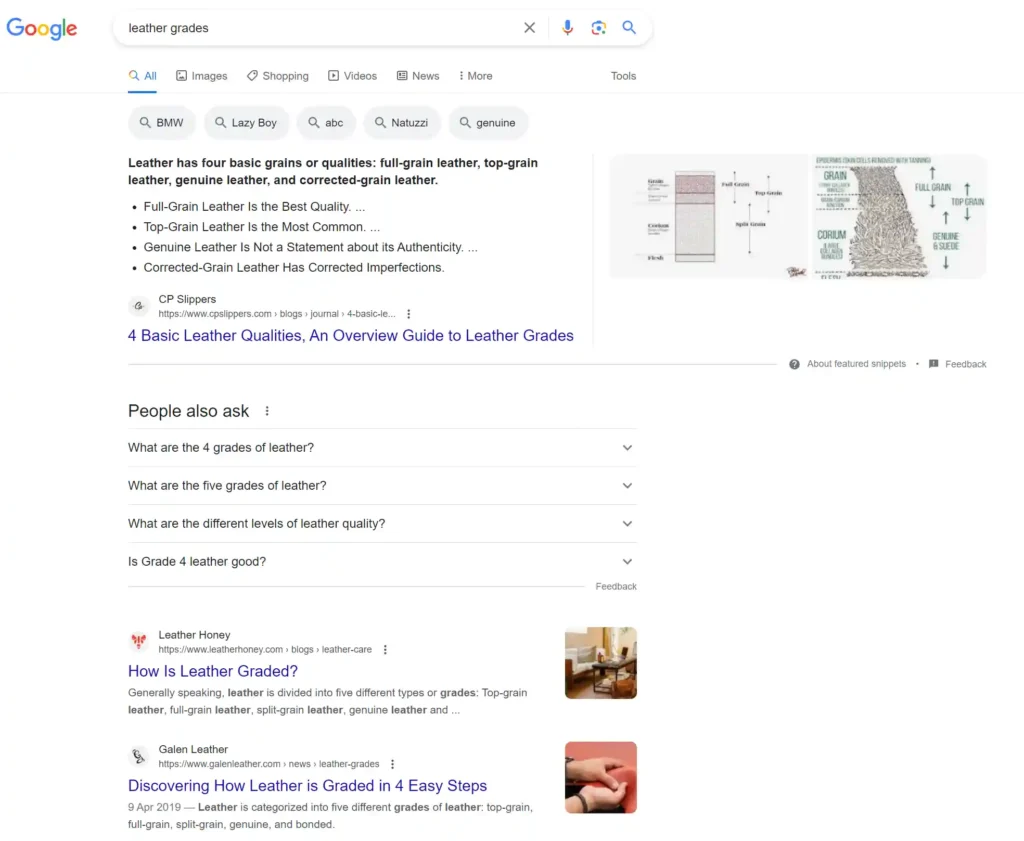This screenshot has height=841, width=1024.
Task: Open the GRAIN/CORIUM leather diagram
Action: pyautogui.click(x=899, y=217)
